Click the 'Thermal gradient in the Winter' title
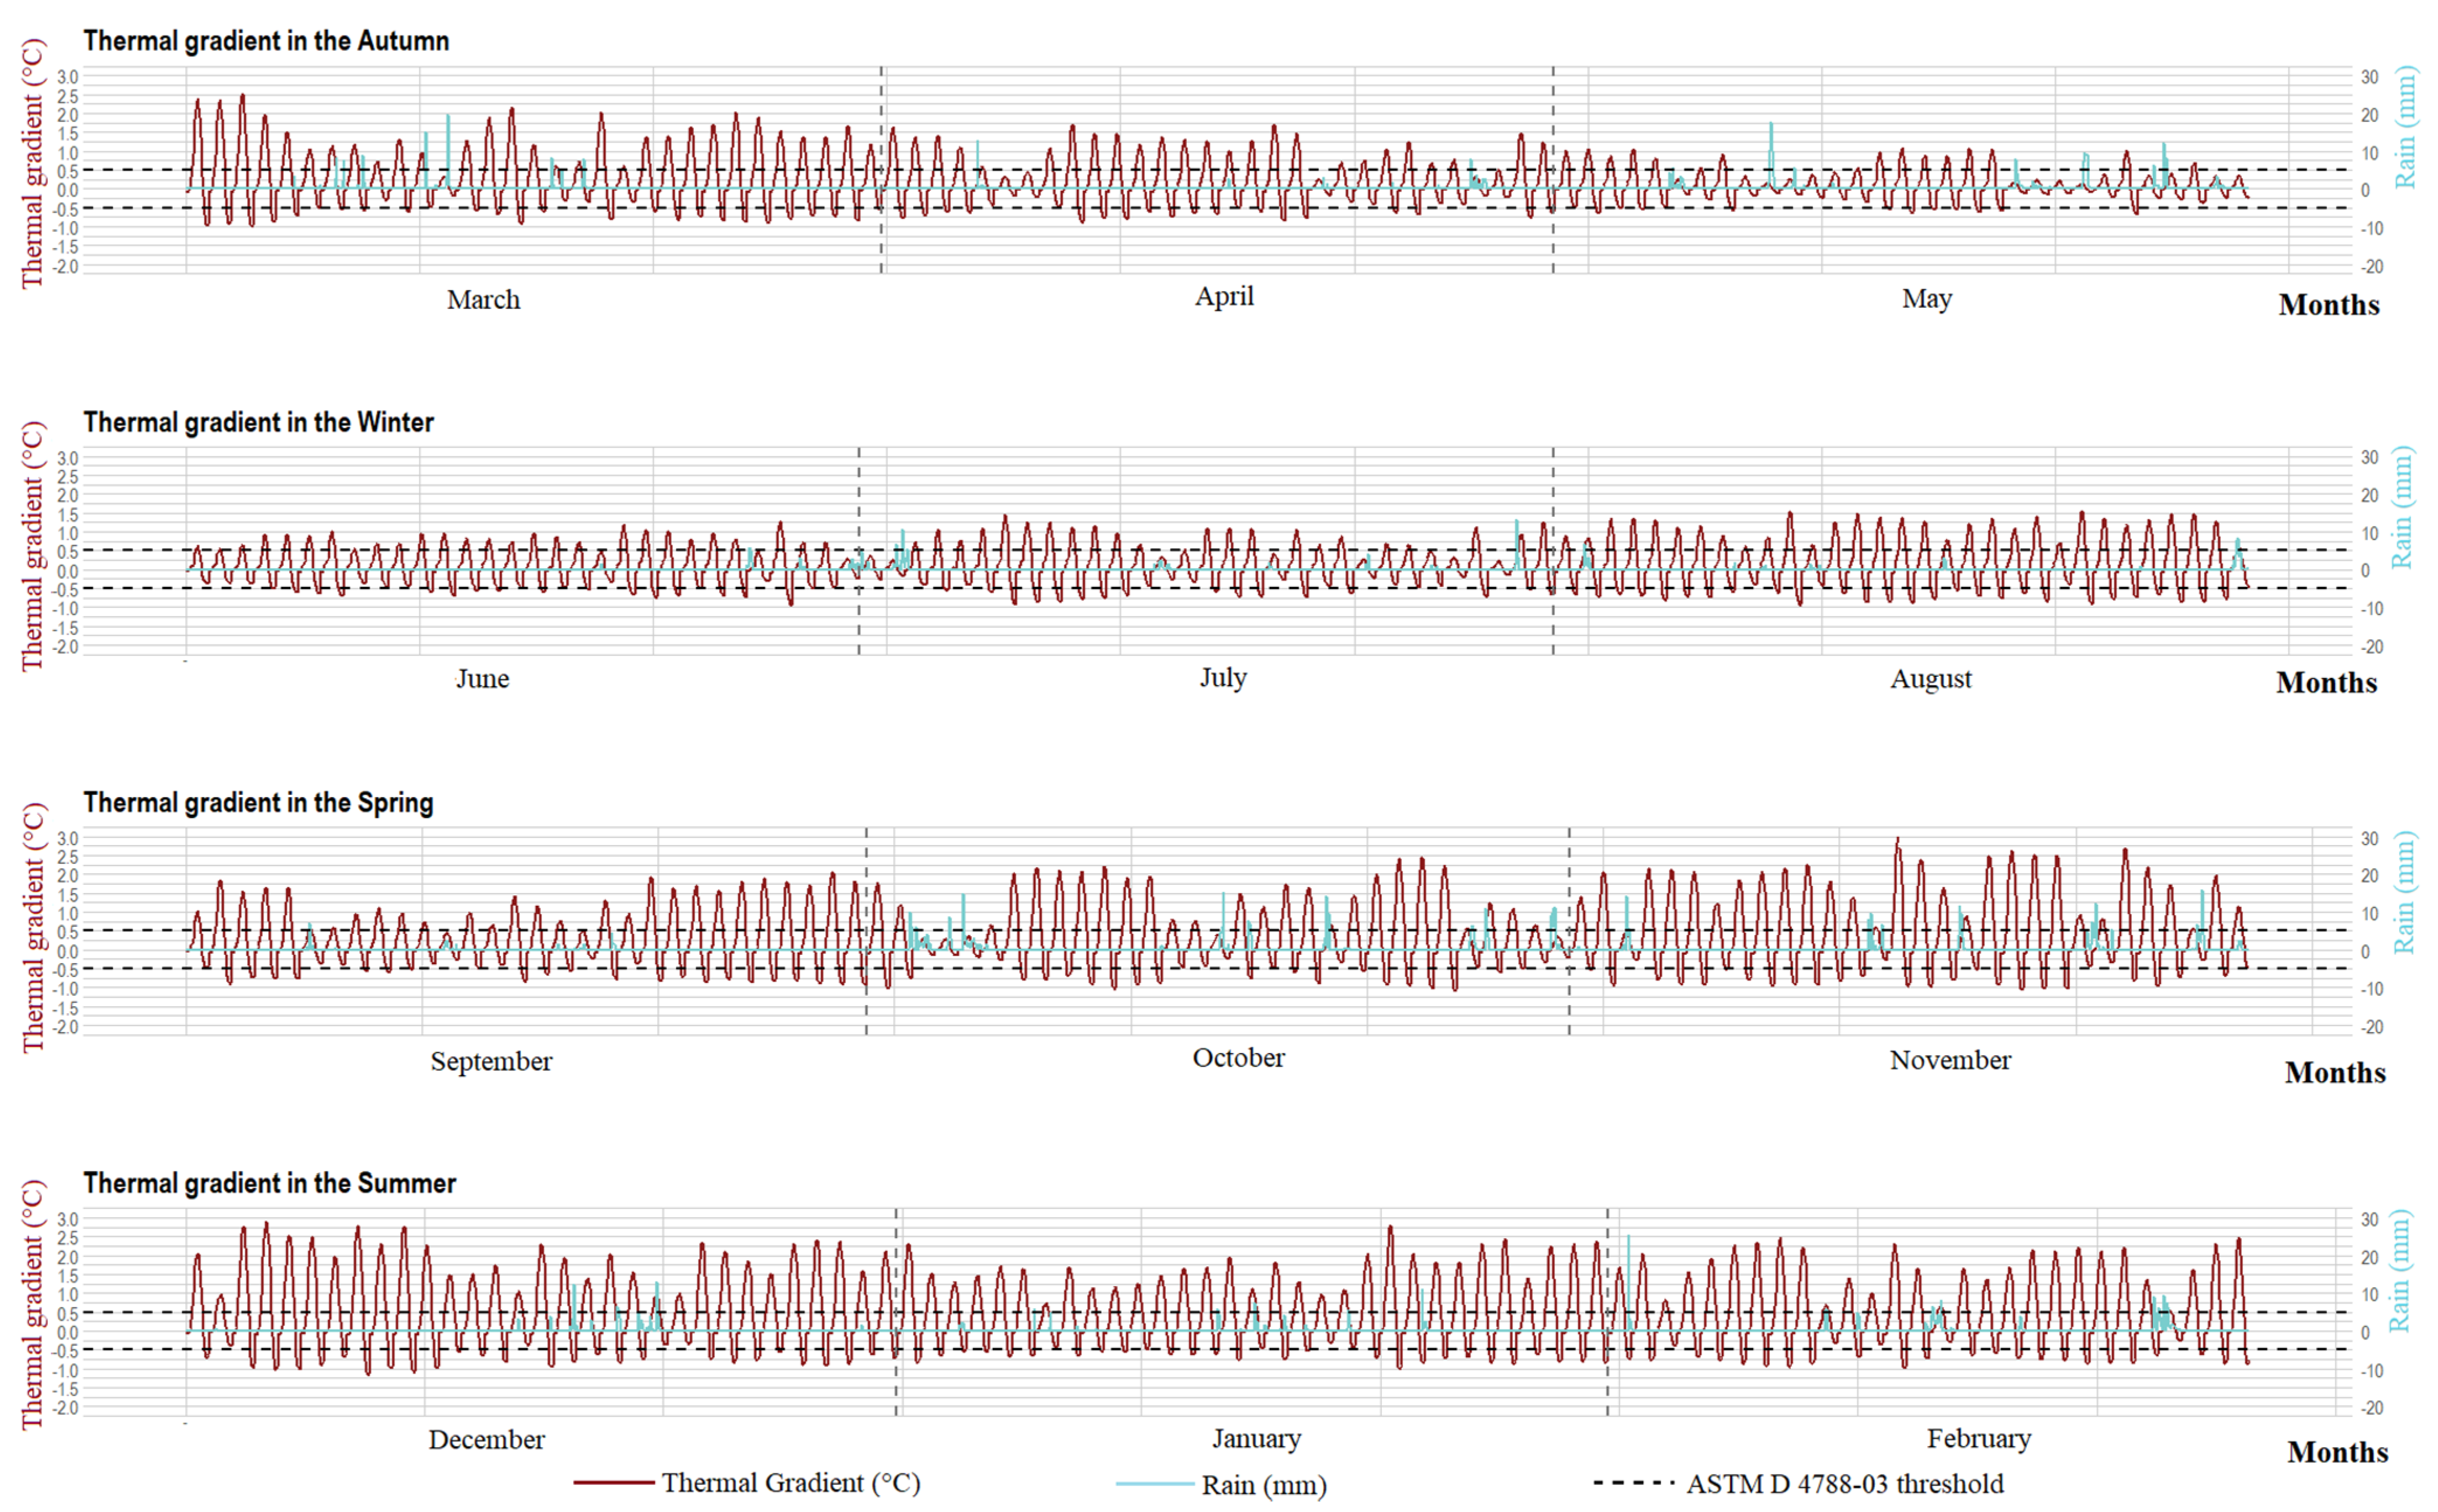The image size is (2438, 1512). point(258,422)
